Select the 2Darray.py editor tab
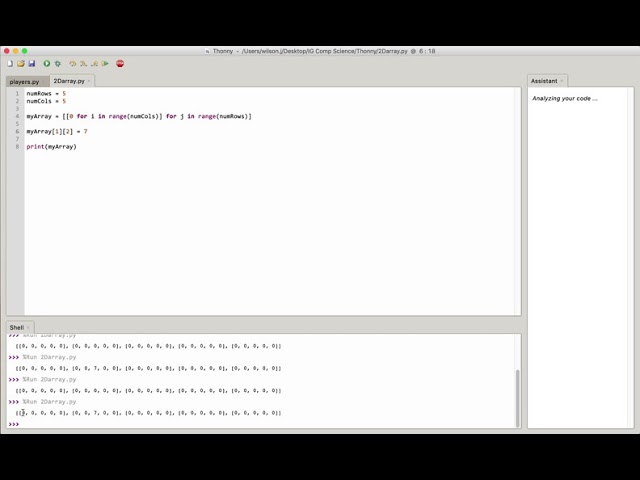Screen dimensions: 640x480 tap(69, 81)
